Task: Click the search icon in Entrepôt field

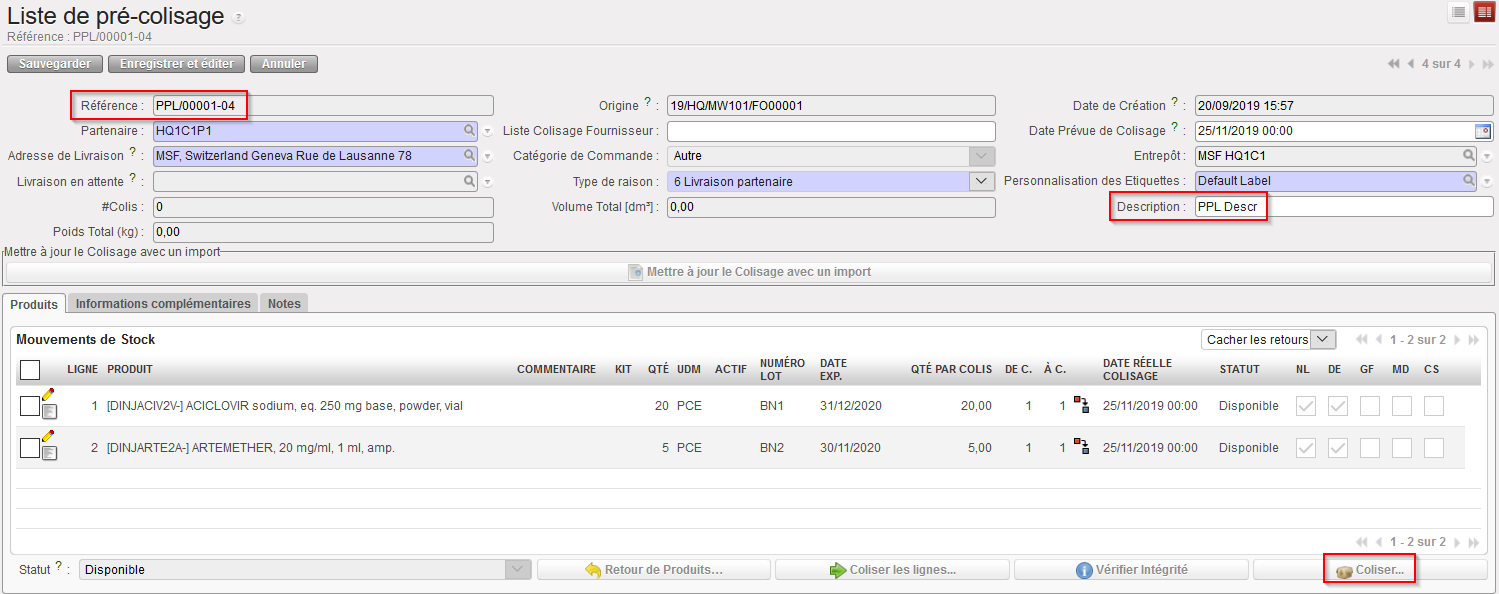Action: (1469, 156)
